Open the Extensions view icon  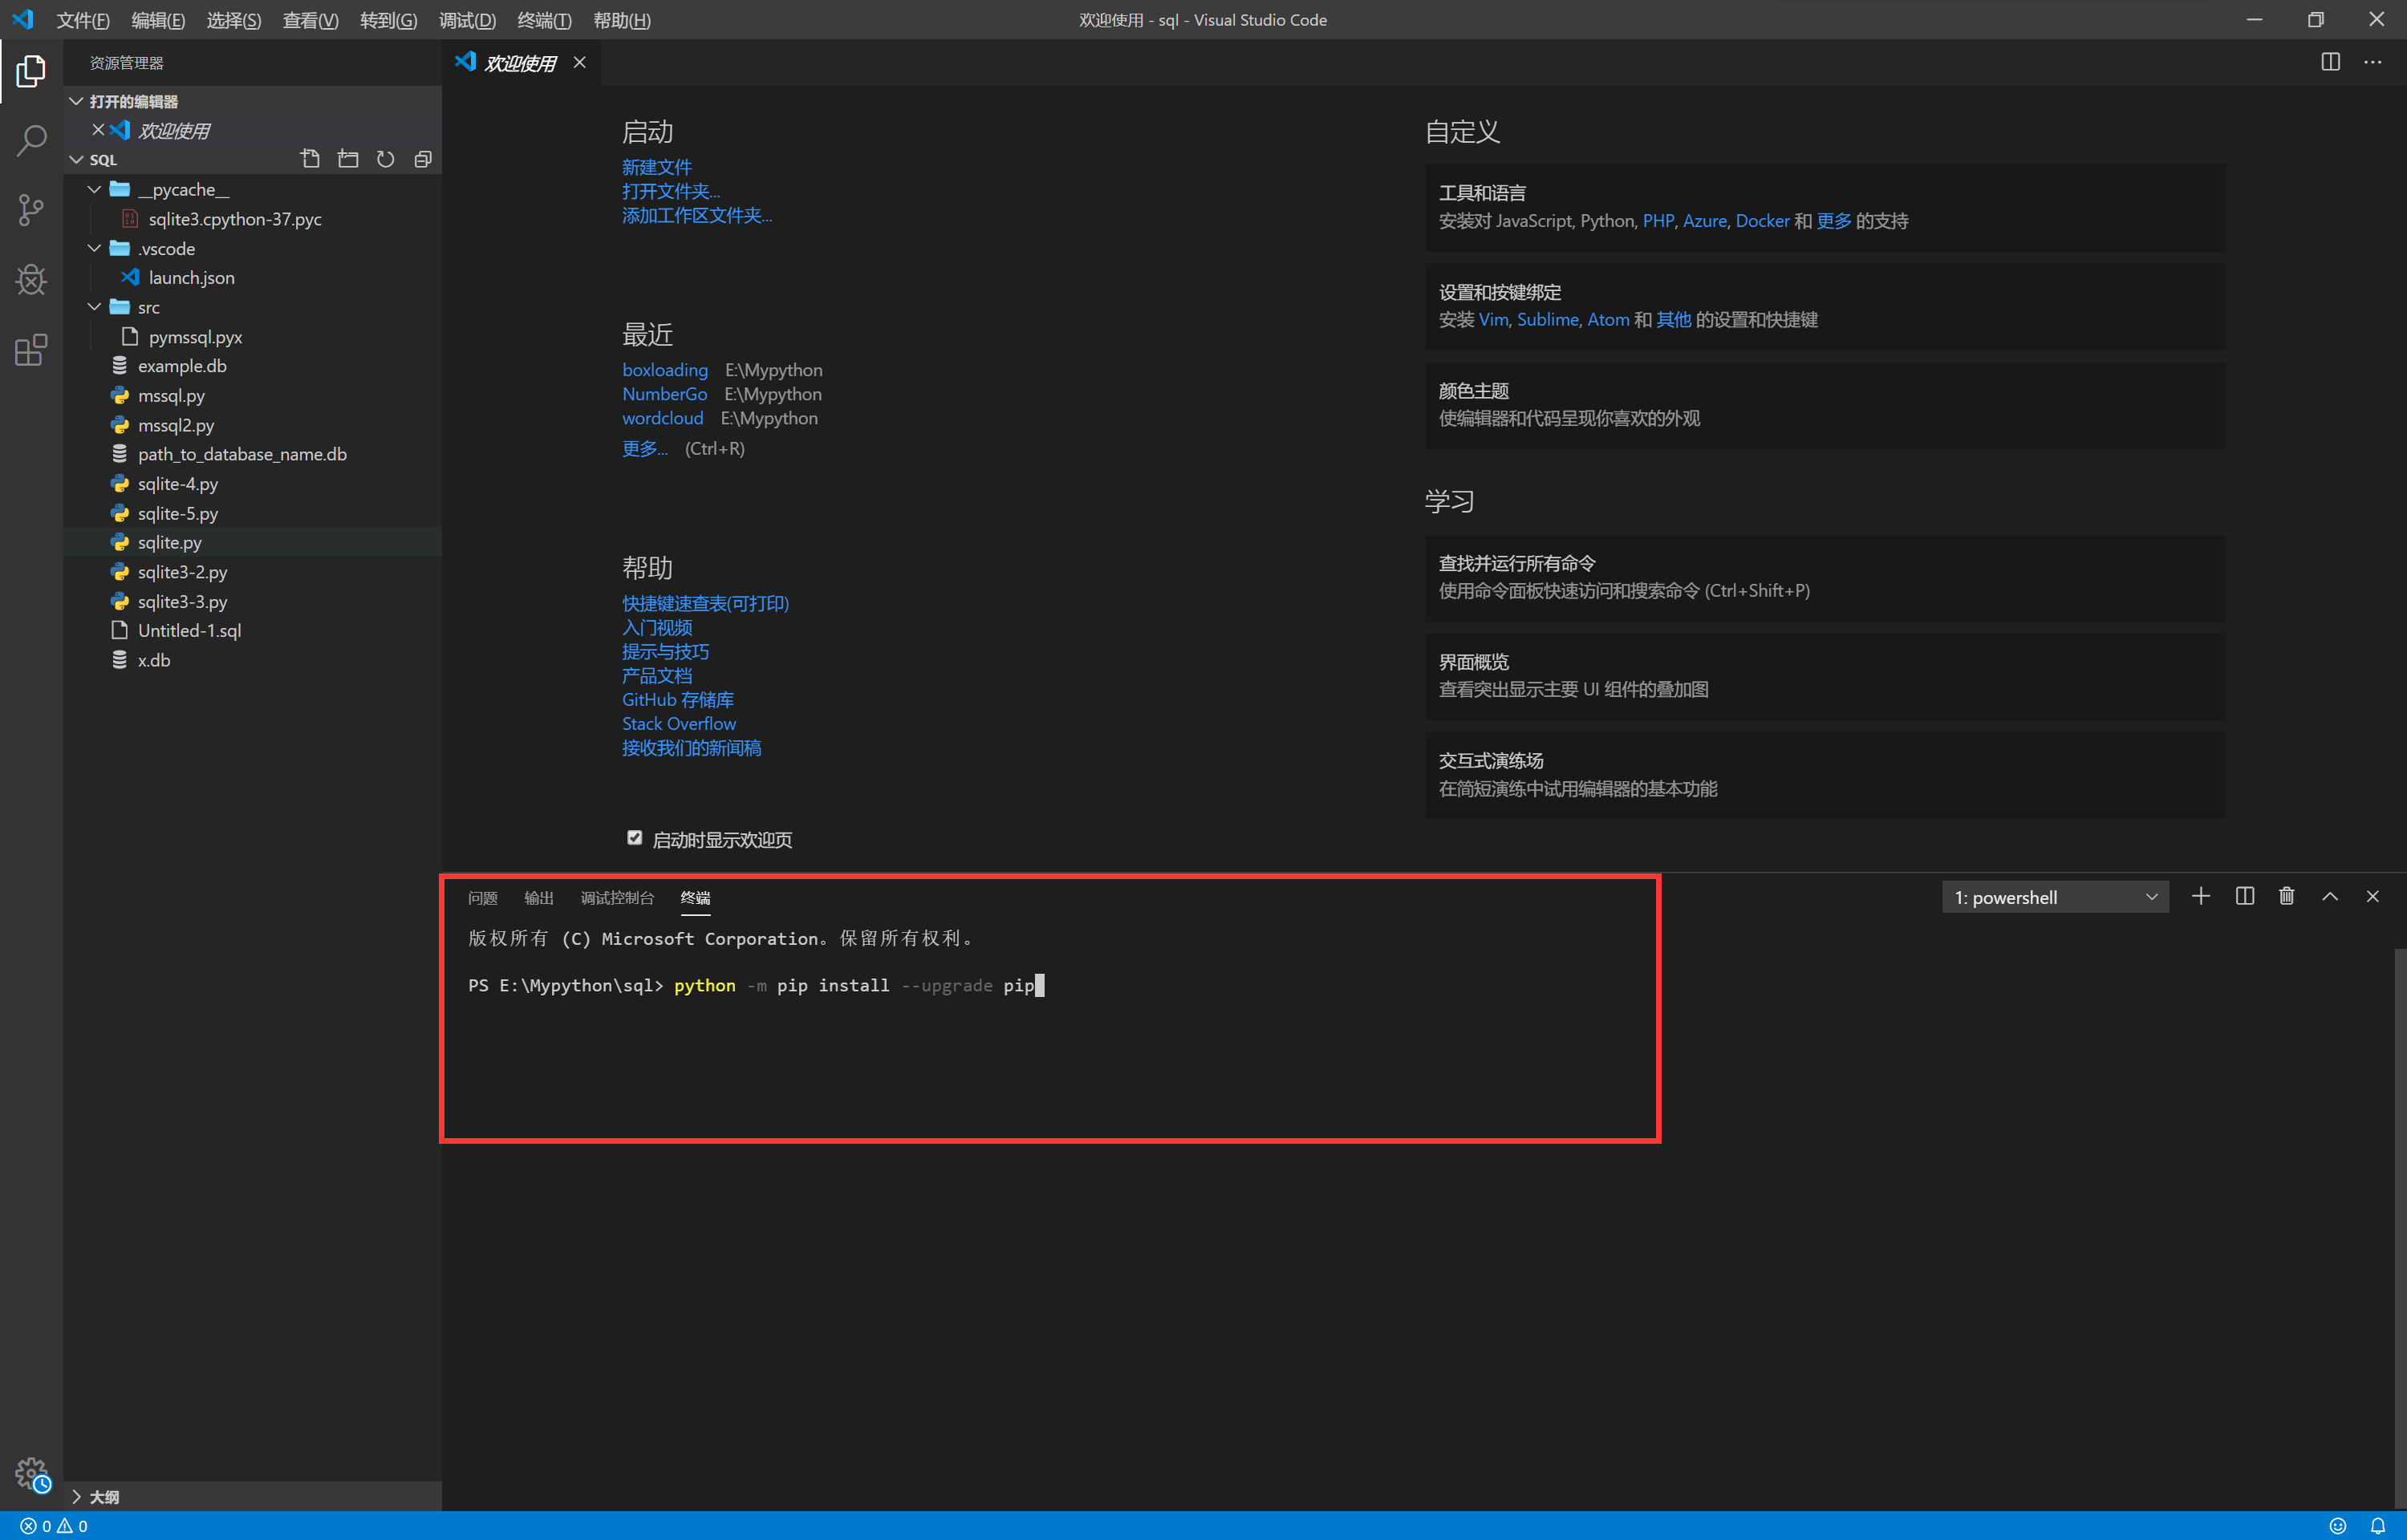pos(31,350)
